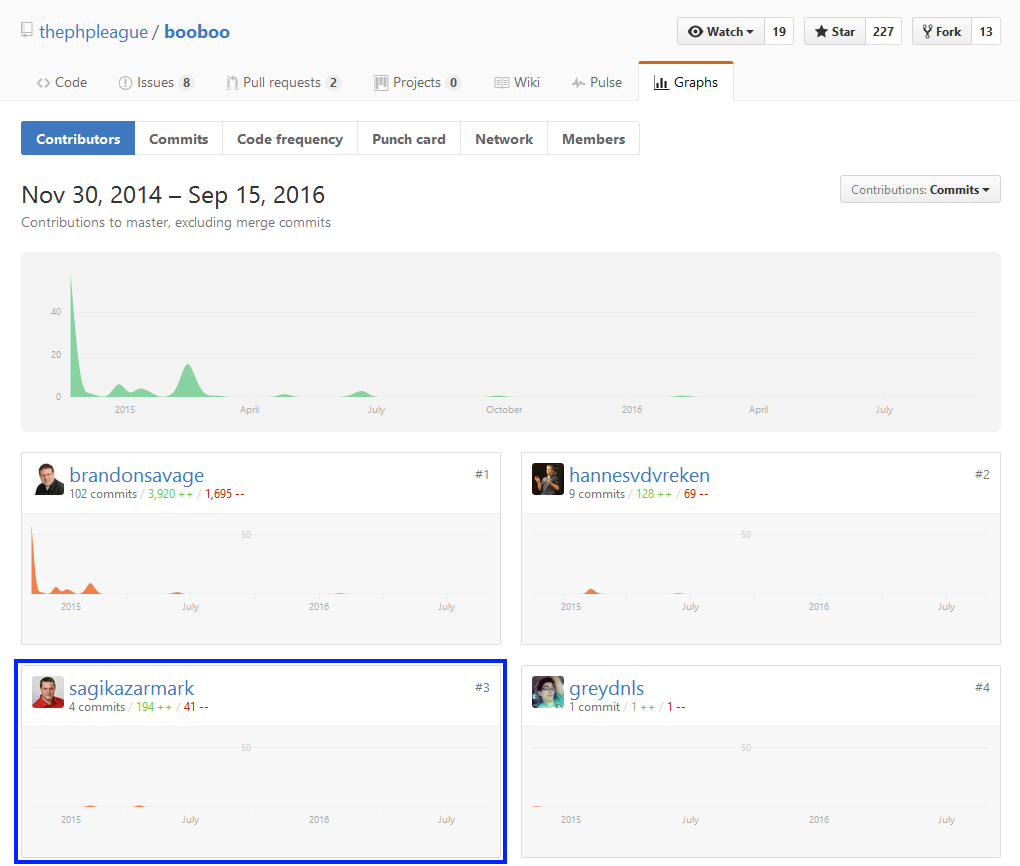Open sagikazarmark profile link
Image resolution: width=1020 pixels, height=866 pixels.
tap(131, 688)
